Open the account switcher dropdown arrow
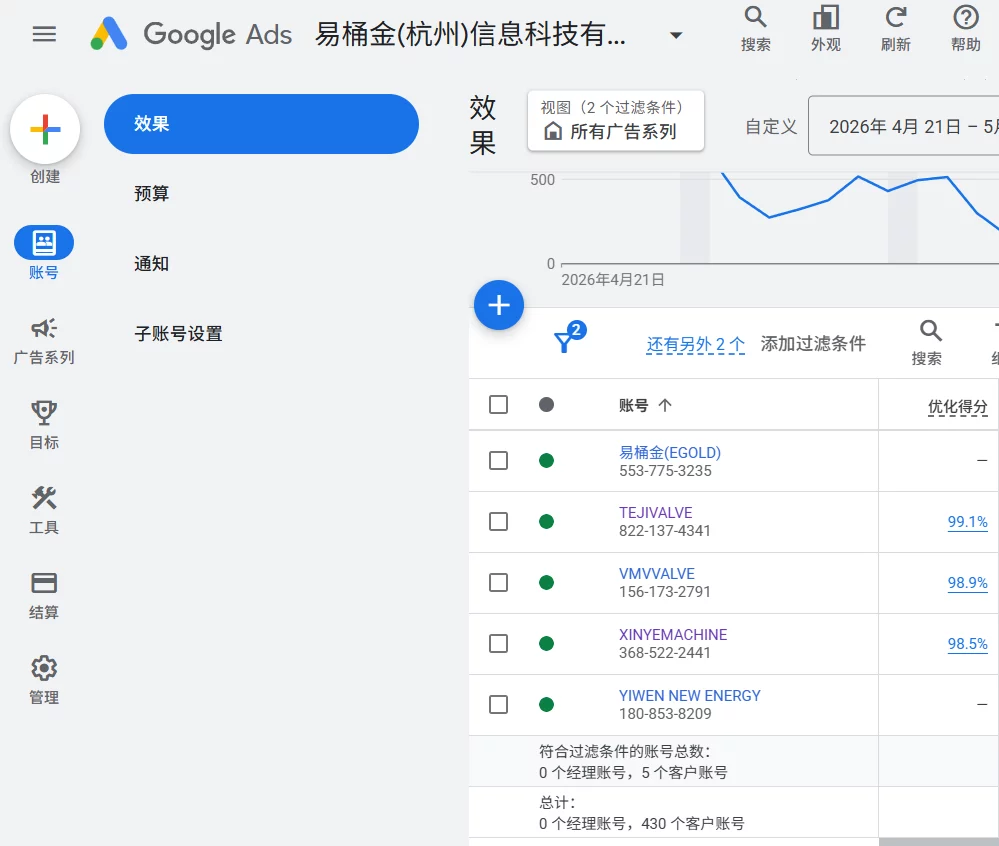This screenshot has height=846, width=999. pyautogui.click(x=676, y=35)
